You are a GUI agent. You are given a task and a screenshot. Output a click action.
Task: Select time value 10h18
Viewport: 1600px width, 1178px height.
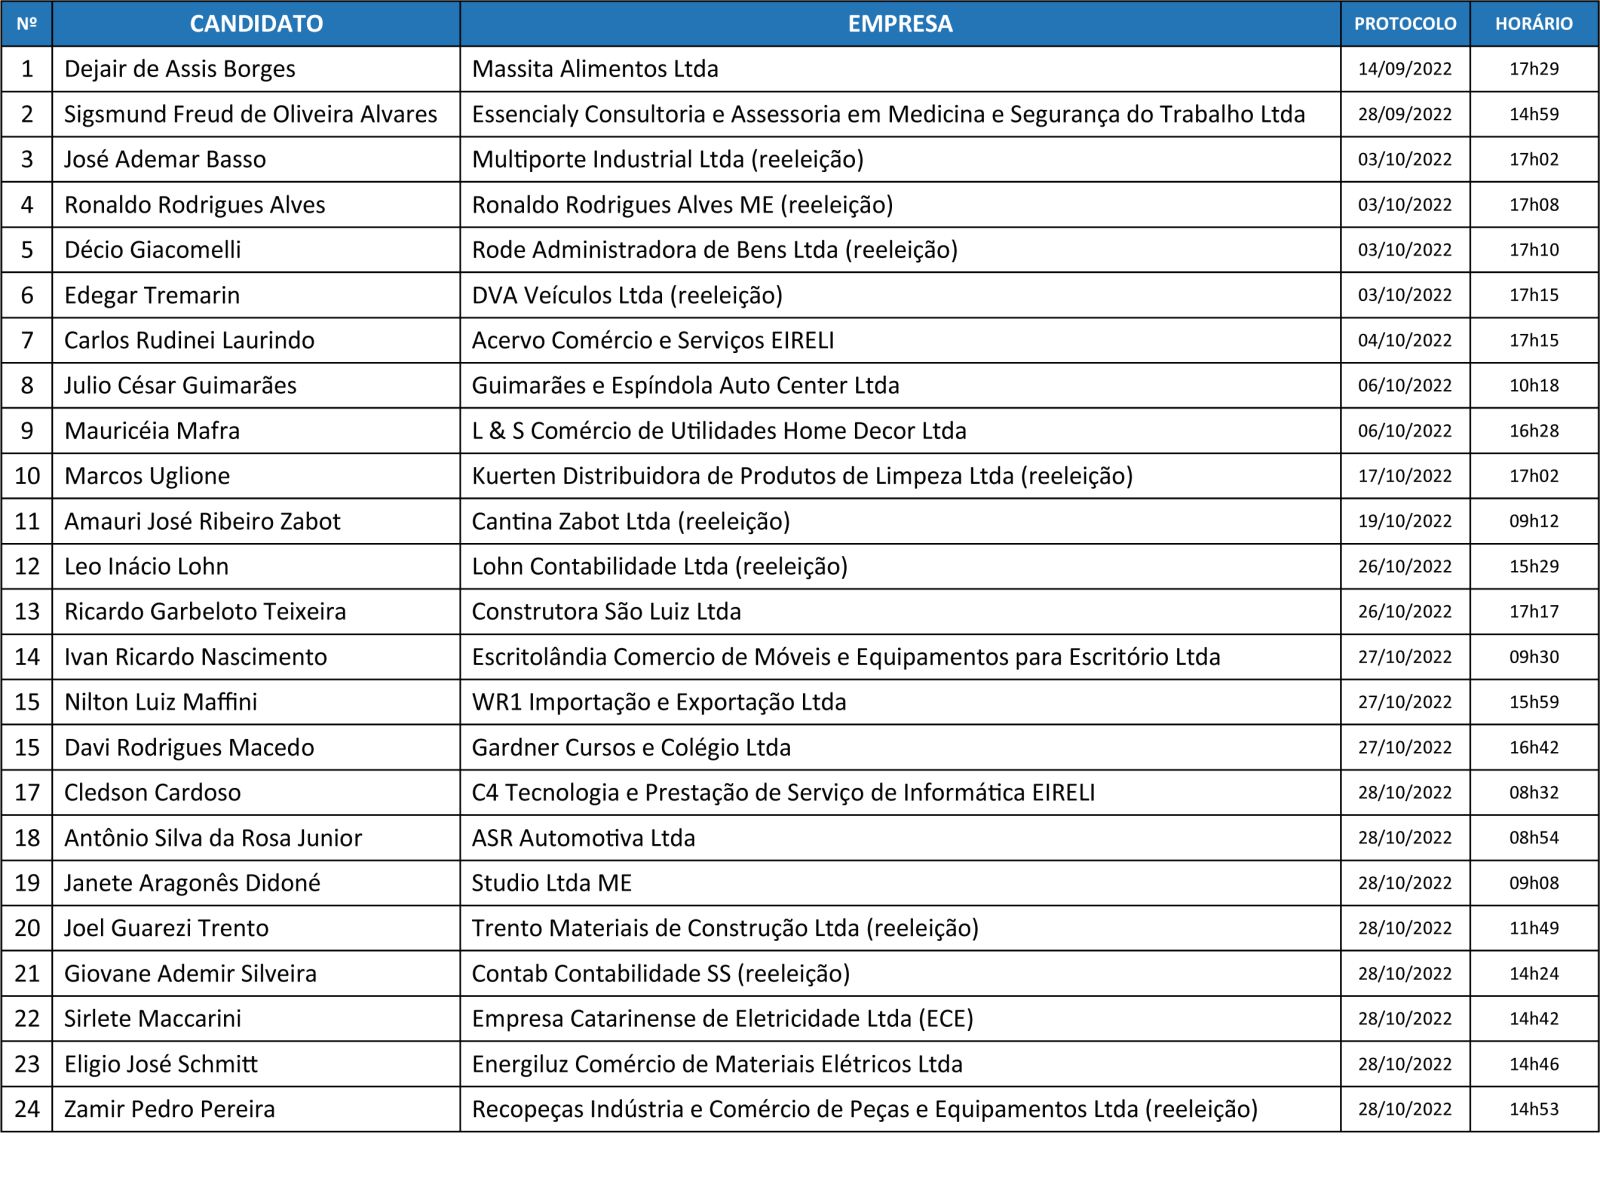(1534, 385)
